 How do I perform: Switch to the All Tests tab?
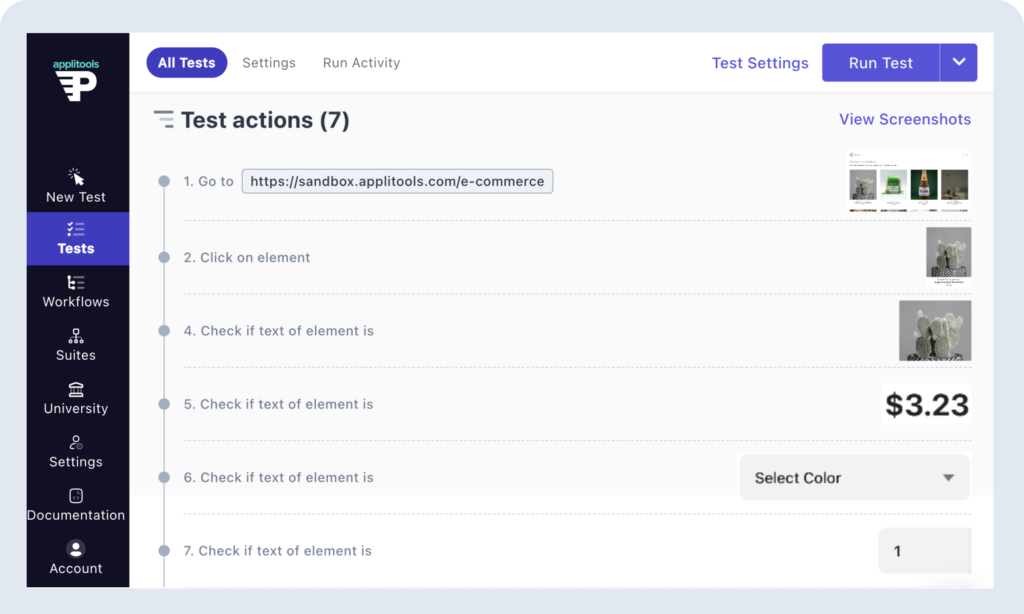[186, 63]
